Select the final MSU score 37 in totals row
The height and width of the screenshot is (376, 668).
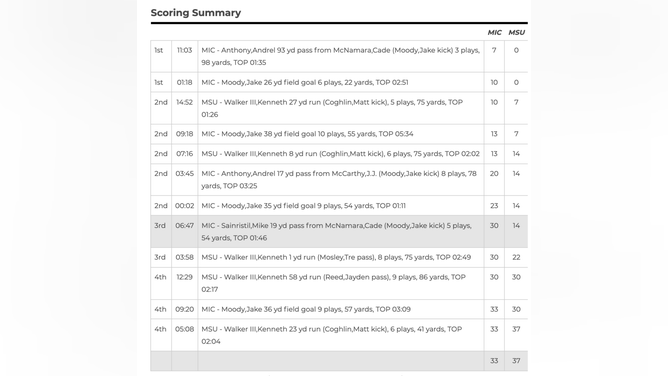tap(516, 361)
